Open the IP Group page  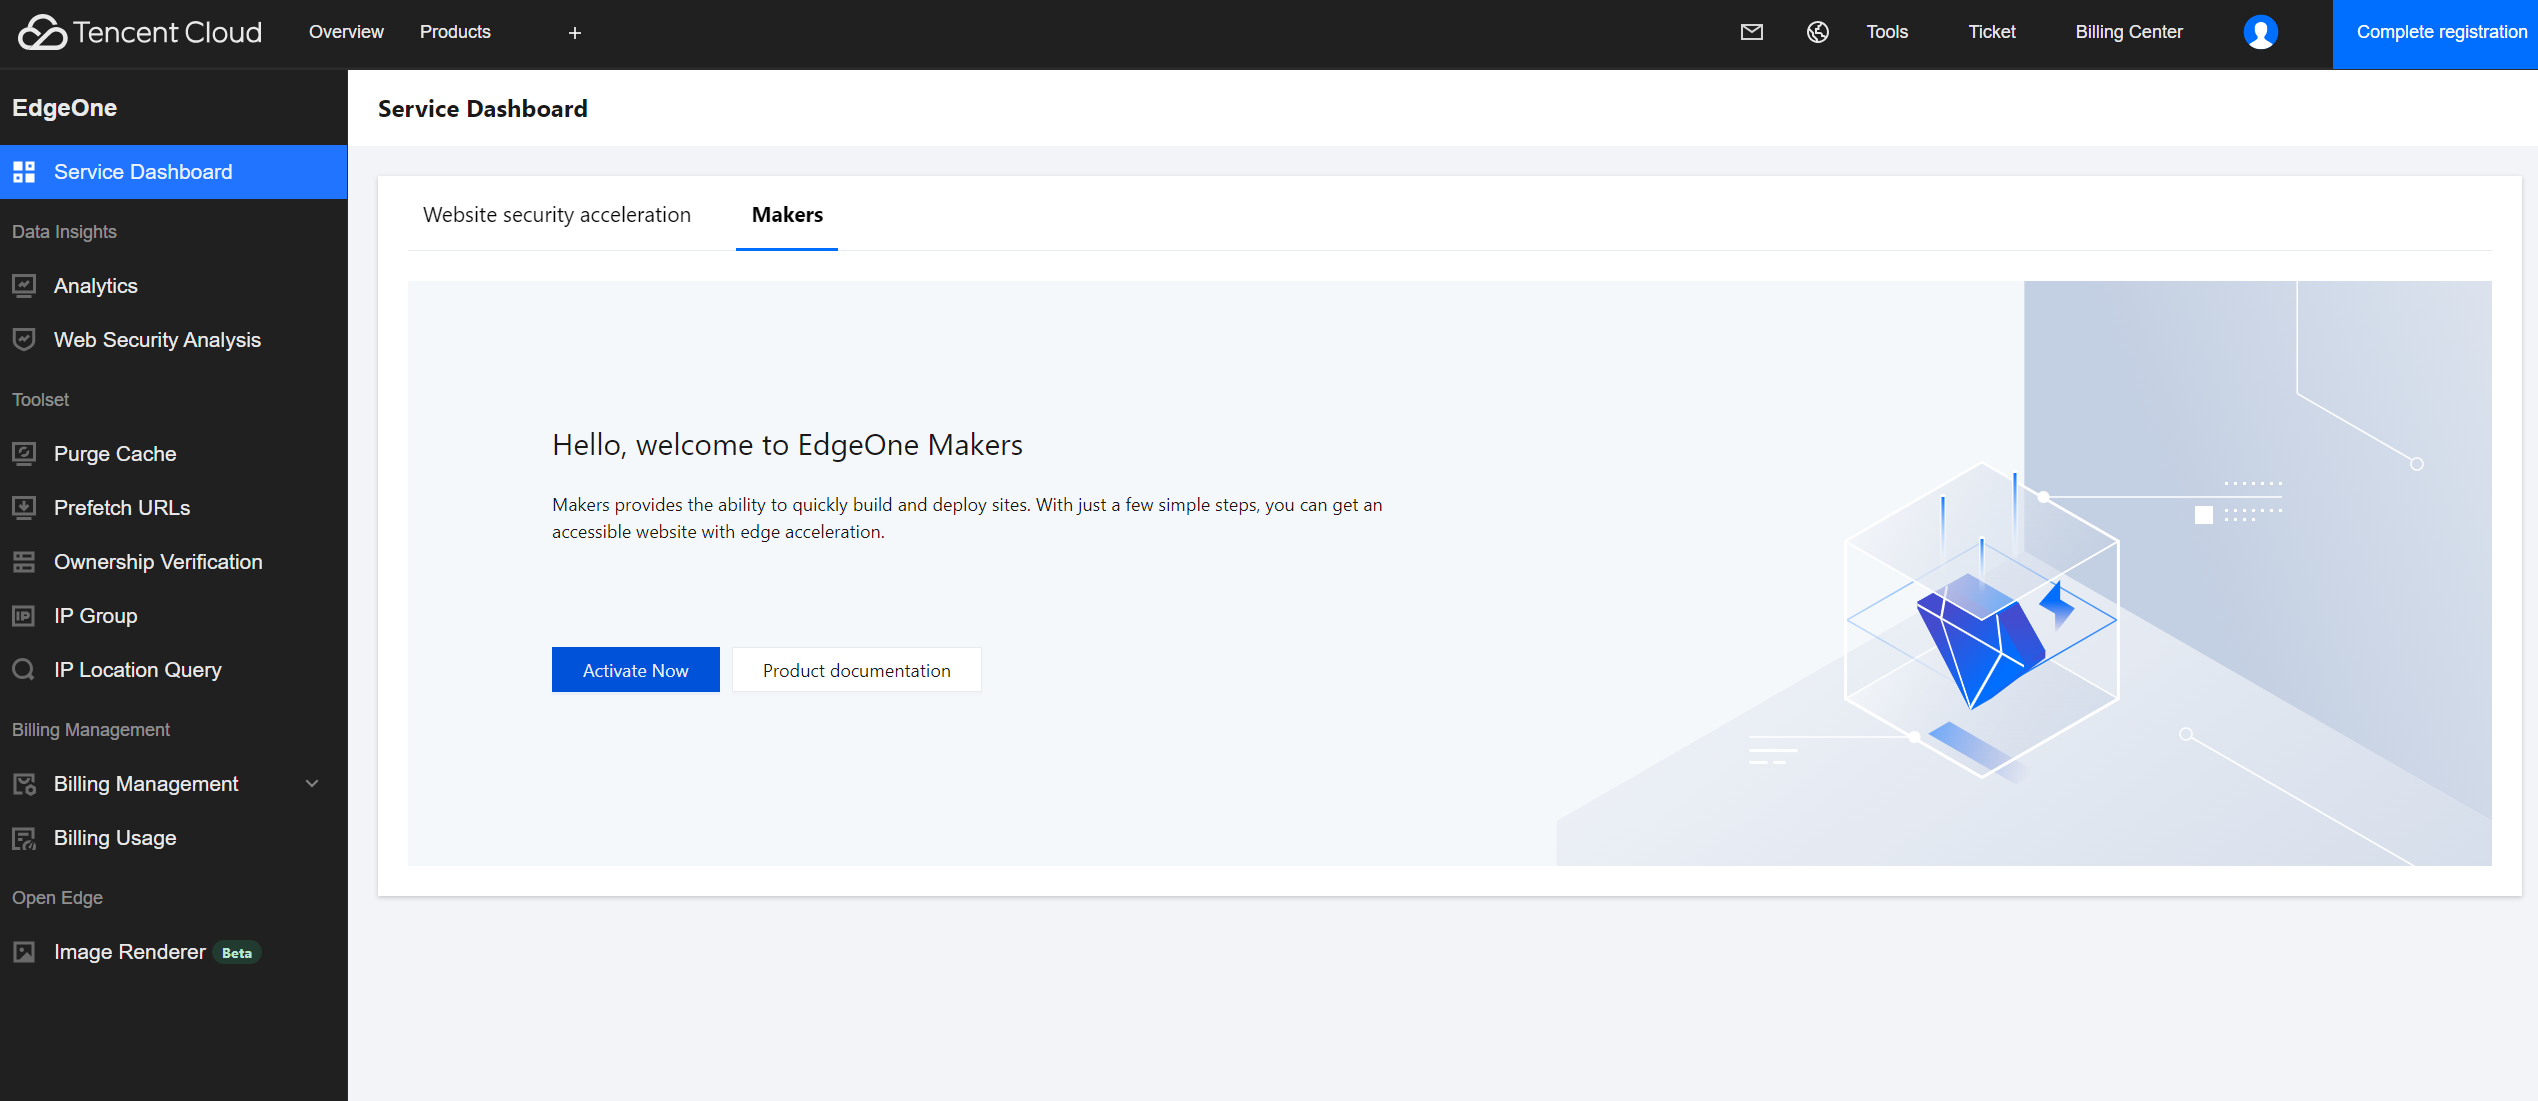(173, 616)
